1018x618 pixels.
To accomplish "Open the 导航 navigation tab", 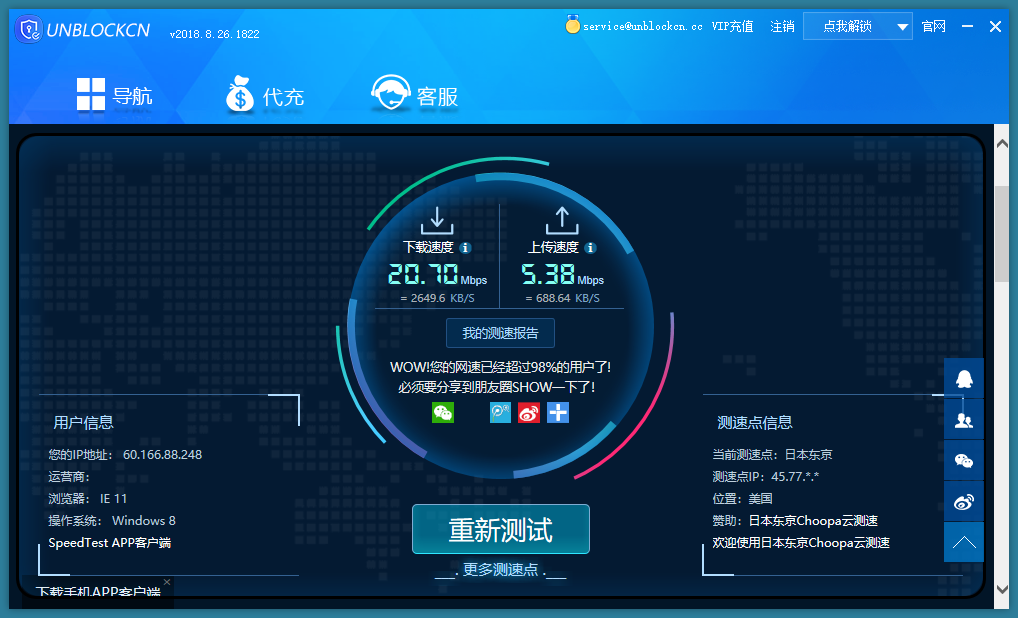I will pyautogui.click(x=114, y=96).
